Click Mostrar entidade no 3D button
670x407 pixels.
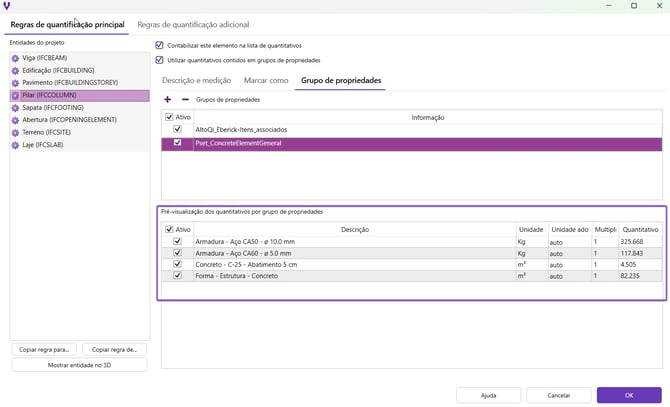tap(79, 365)
